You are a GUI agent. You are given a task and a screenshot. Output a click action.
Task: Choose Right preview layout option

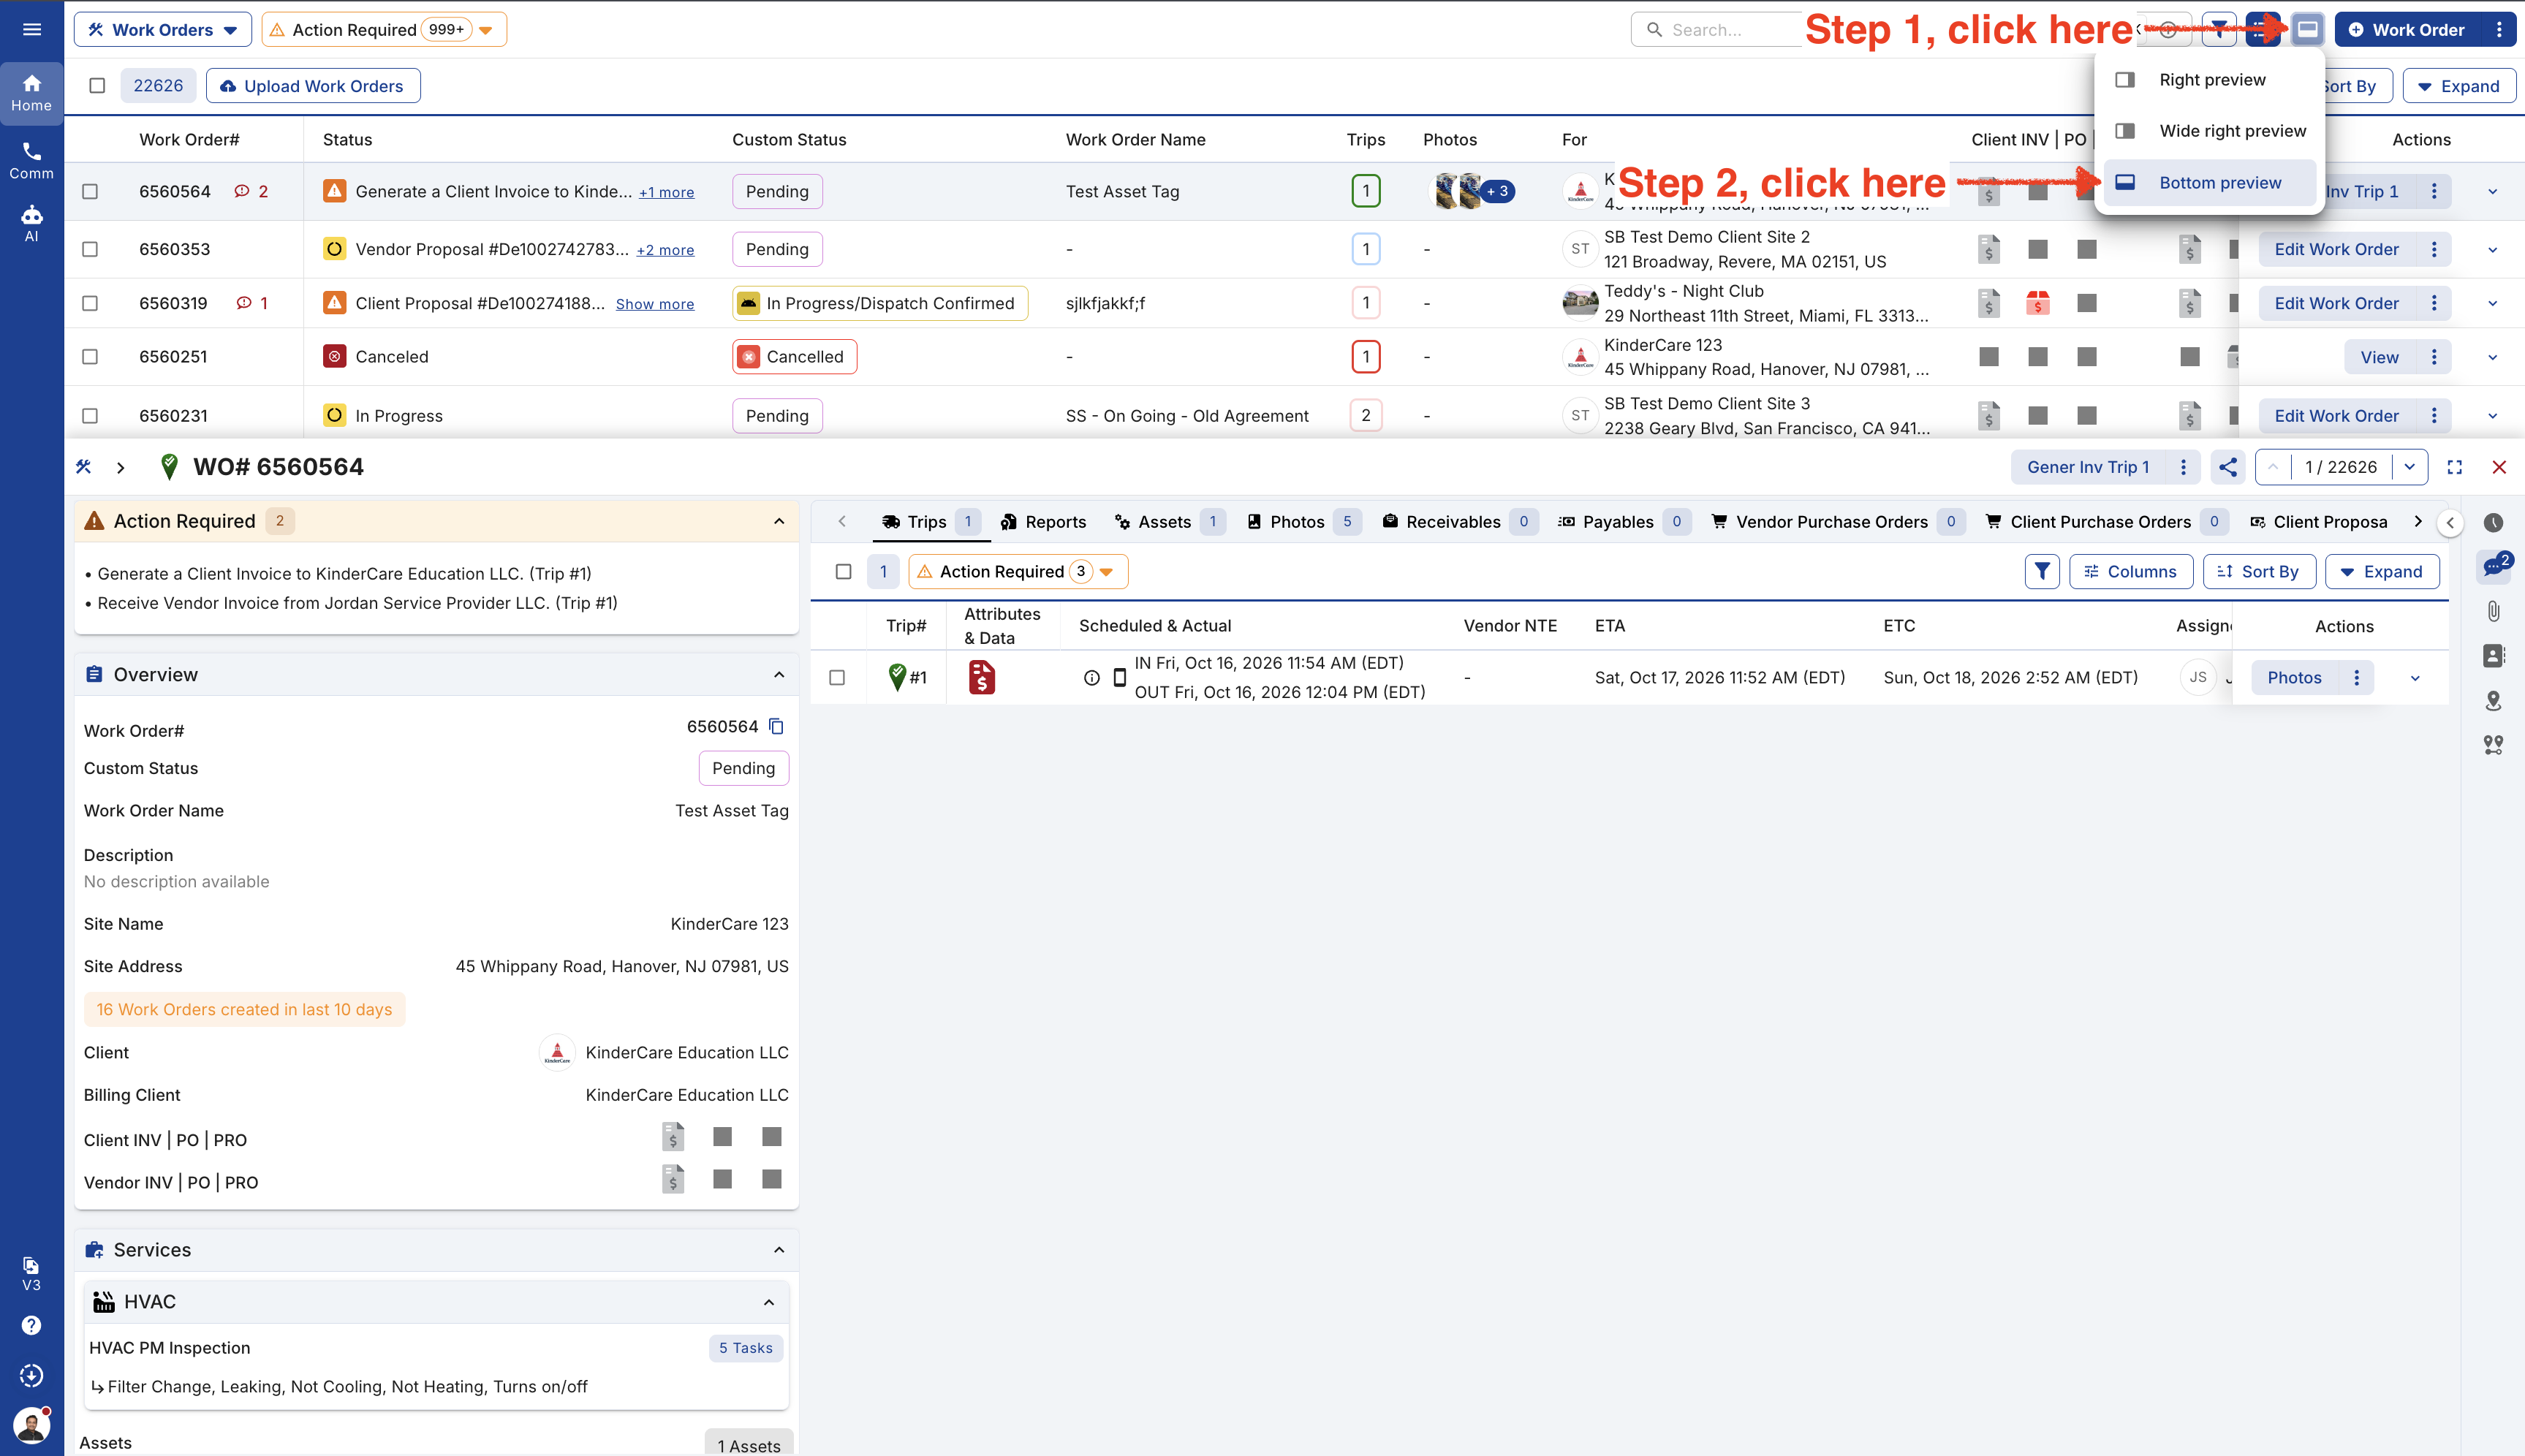[2210, 80]
